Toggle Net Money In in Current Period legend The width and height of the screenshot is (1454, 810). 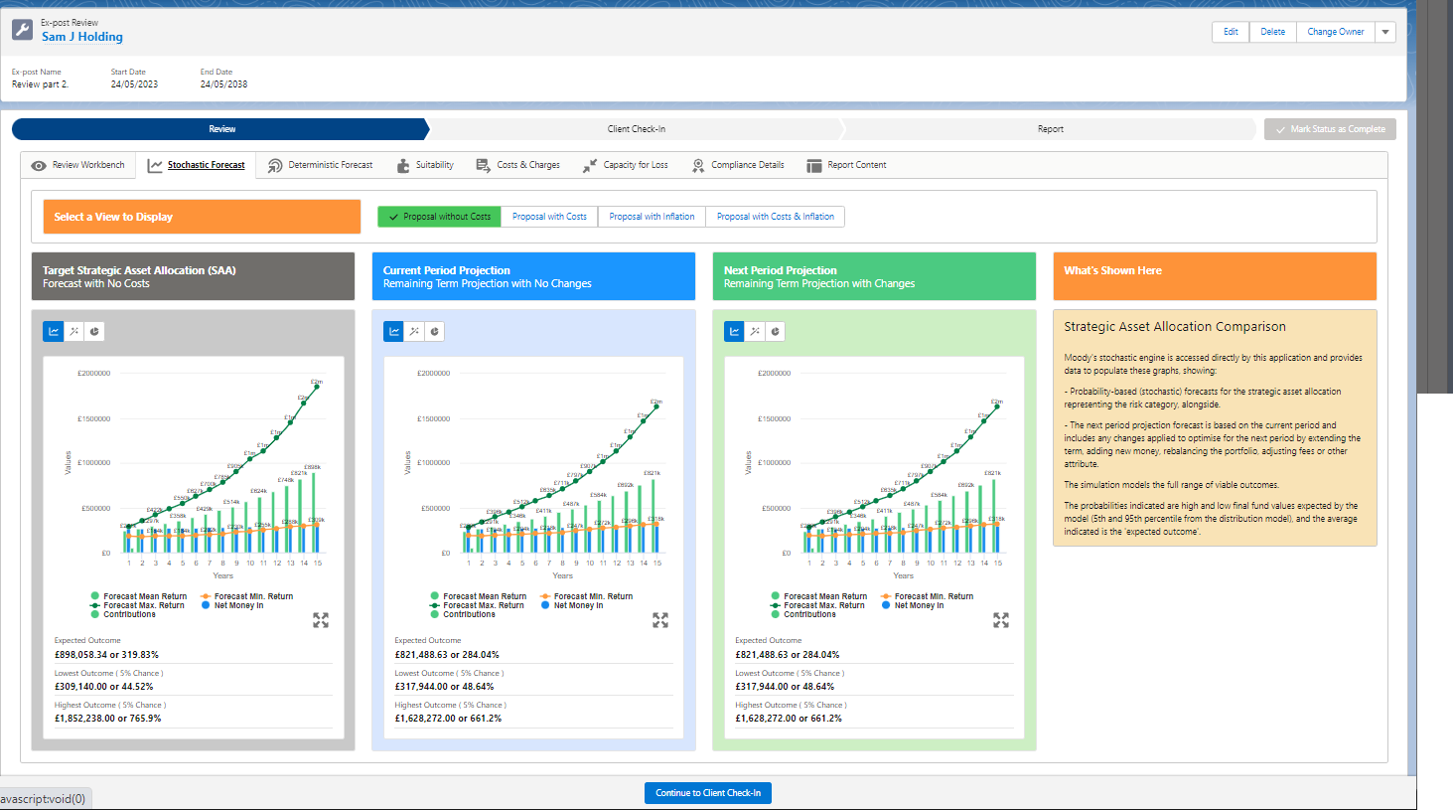(x=572, y=605)
